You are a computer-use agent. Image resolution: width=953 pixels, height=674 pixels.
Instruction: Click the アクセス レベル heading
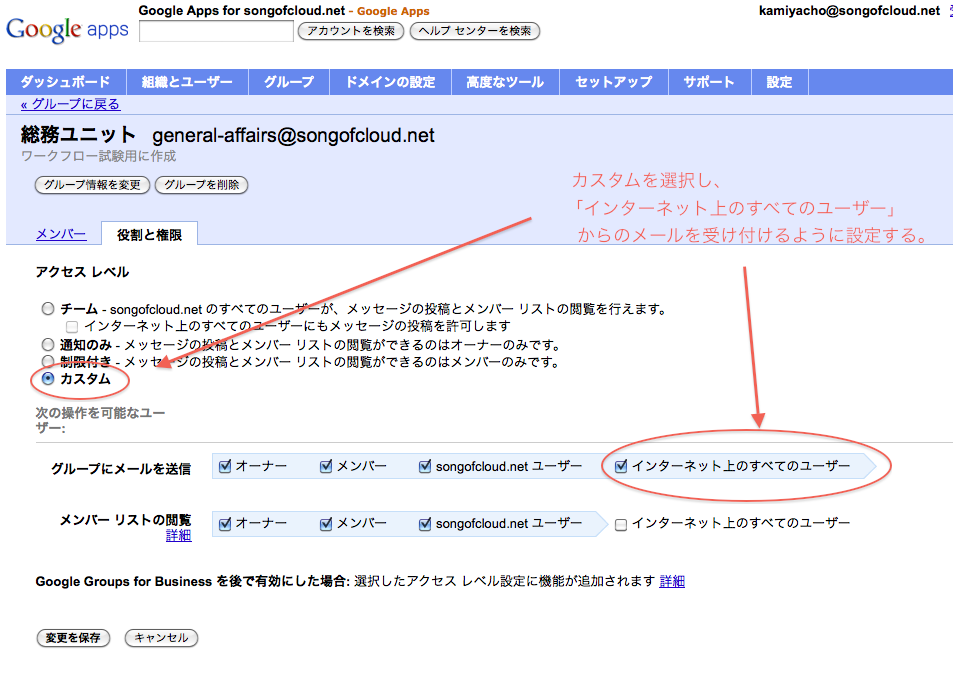(82, 272)
